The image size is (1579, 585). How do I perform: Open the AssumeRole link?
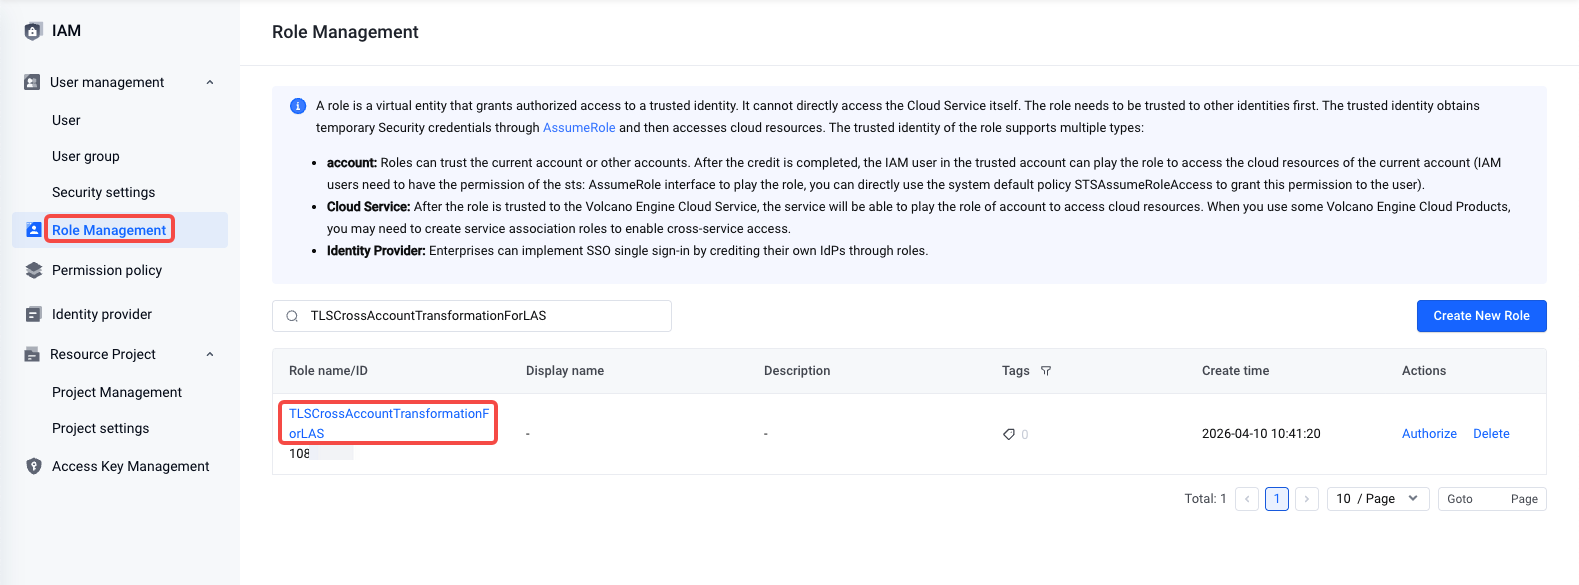pos(579,128)
